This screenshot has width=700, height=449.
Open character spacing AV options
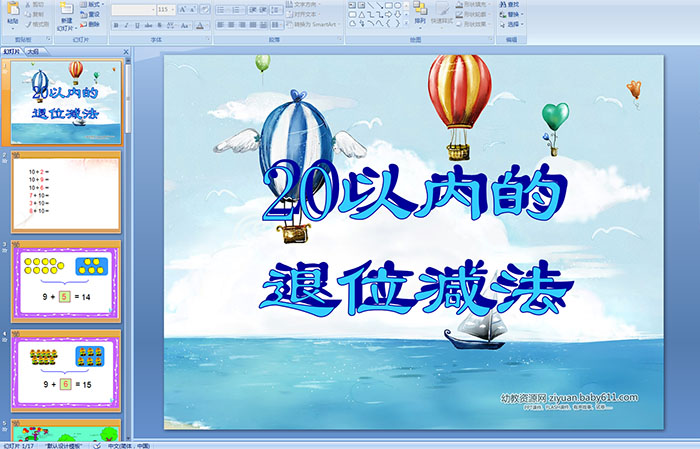point(171,25)
